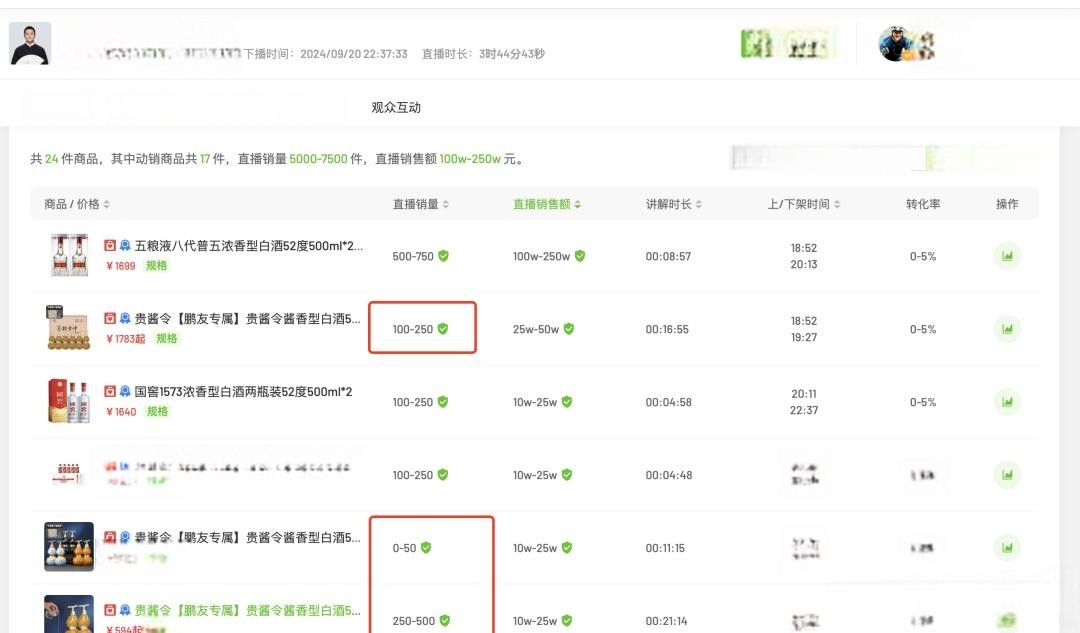Sort table by 上/下架时间 column
The height and width of the screenshot is (633, 1080).
837,205
